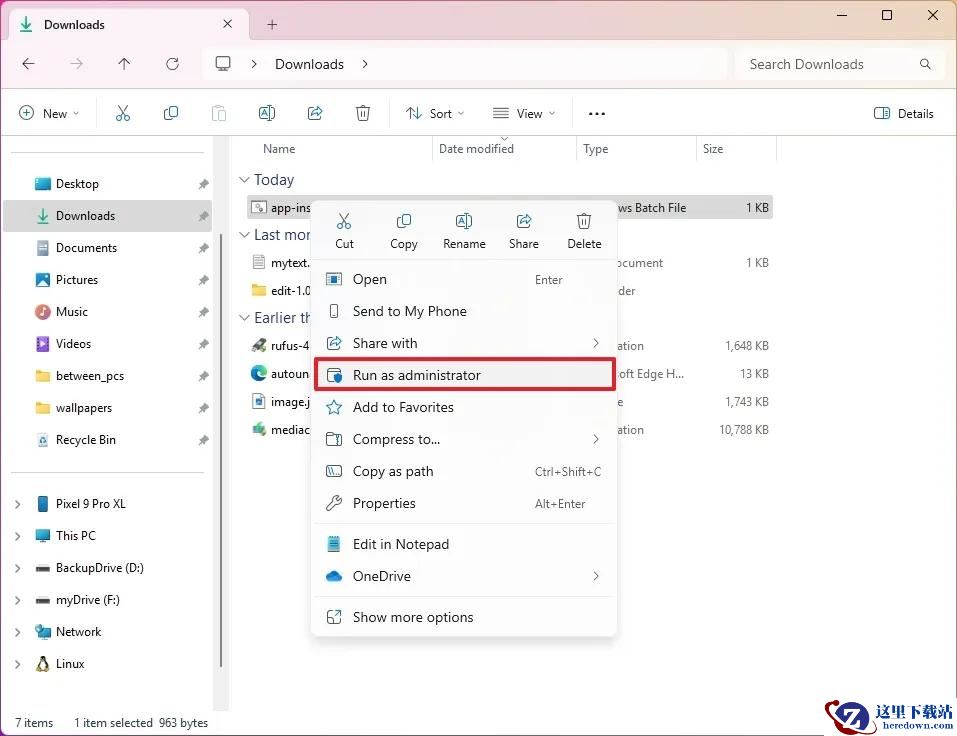Expand Linux tree node
Image resolution: width=957 pixels, height=736 pixels.
tap(18, 664)
